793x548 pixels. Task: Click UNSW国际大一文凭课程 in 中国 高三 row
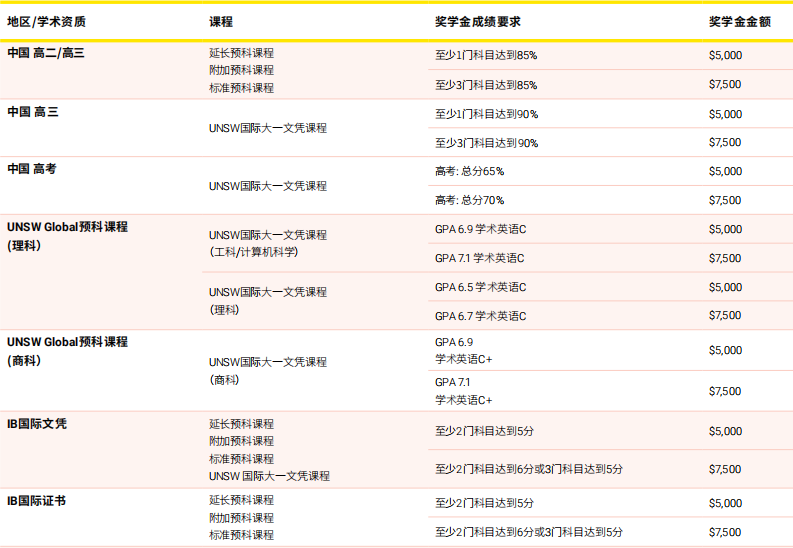(268, 128)
